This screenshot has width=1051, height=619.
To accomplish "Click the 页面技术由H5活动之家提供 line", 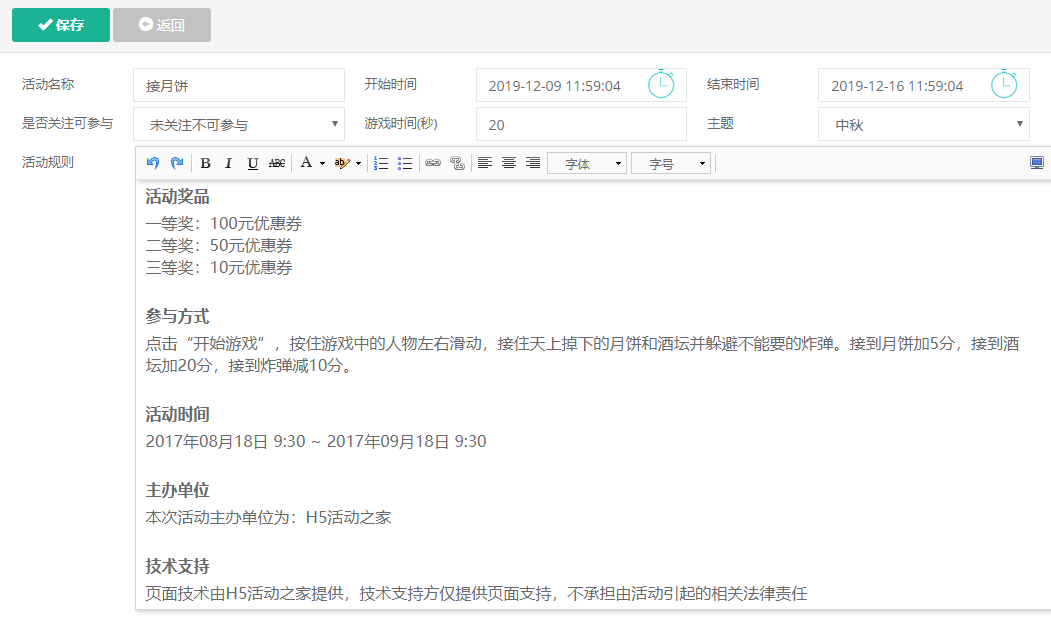I will tap(476, 594).
